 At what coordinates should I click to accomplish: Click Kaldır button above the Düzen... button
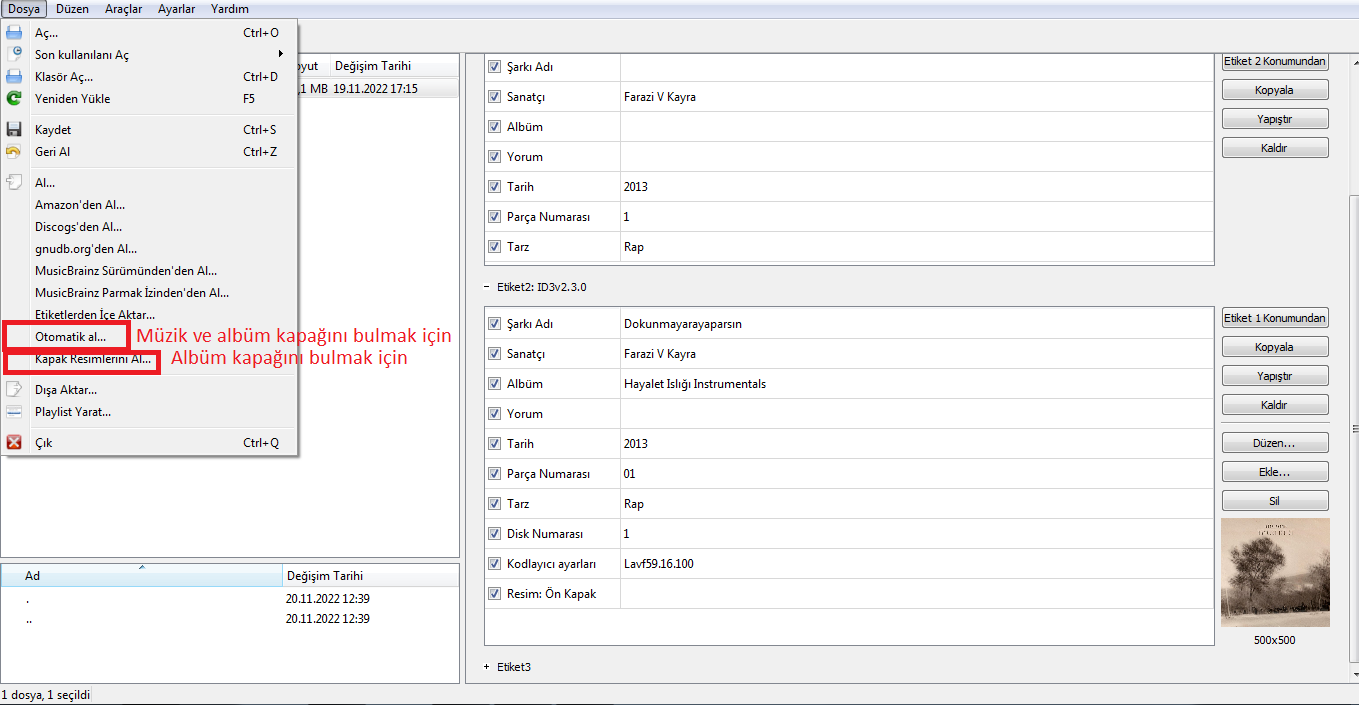tap(1275, 405)
